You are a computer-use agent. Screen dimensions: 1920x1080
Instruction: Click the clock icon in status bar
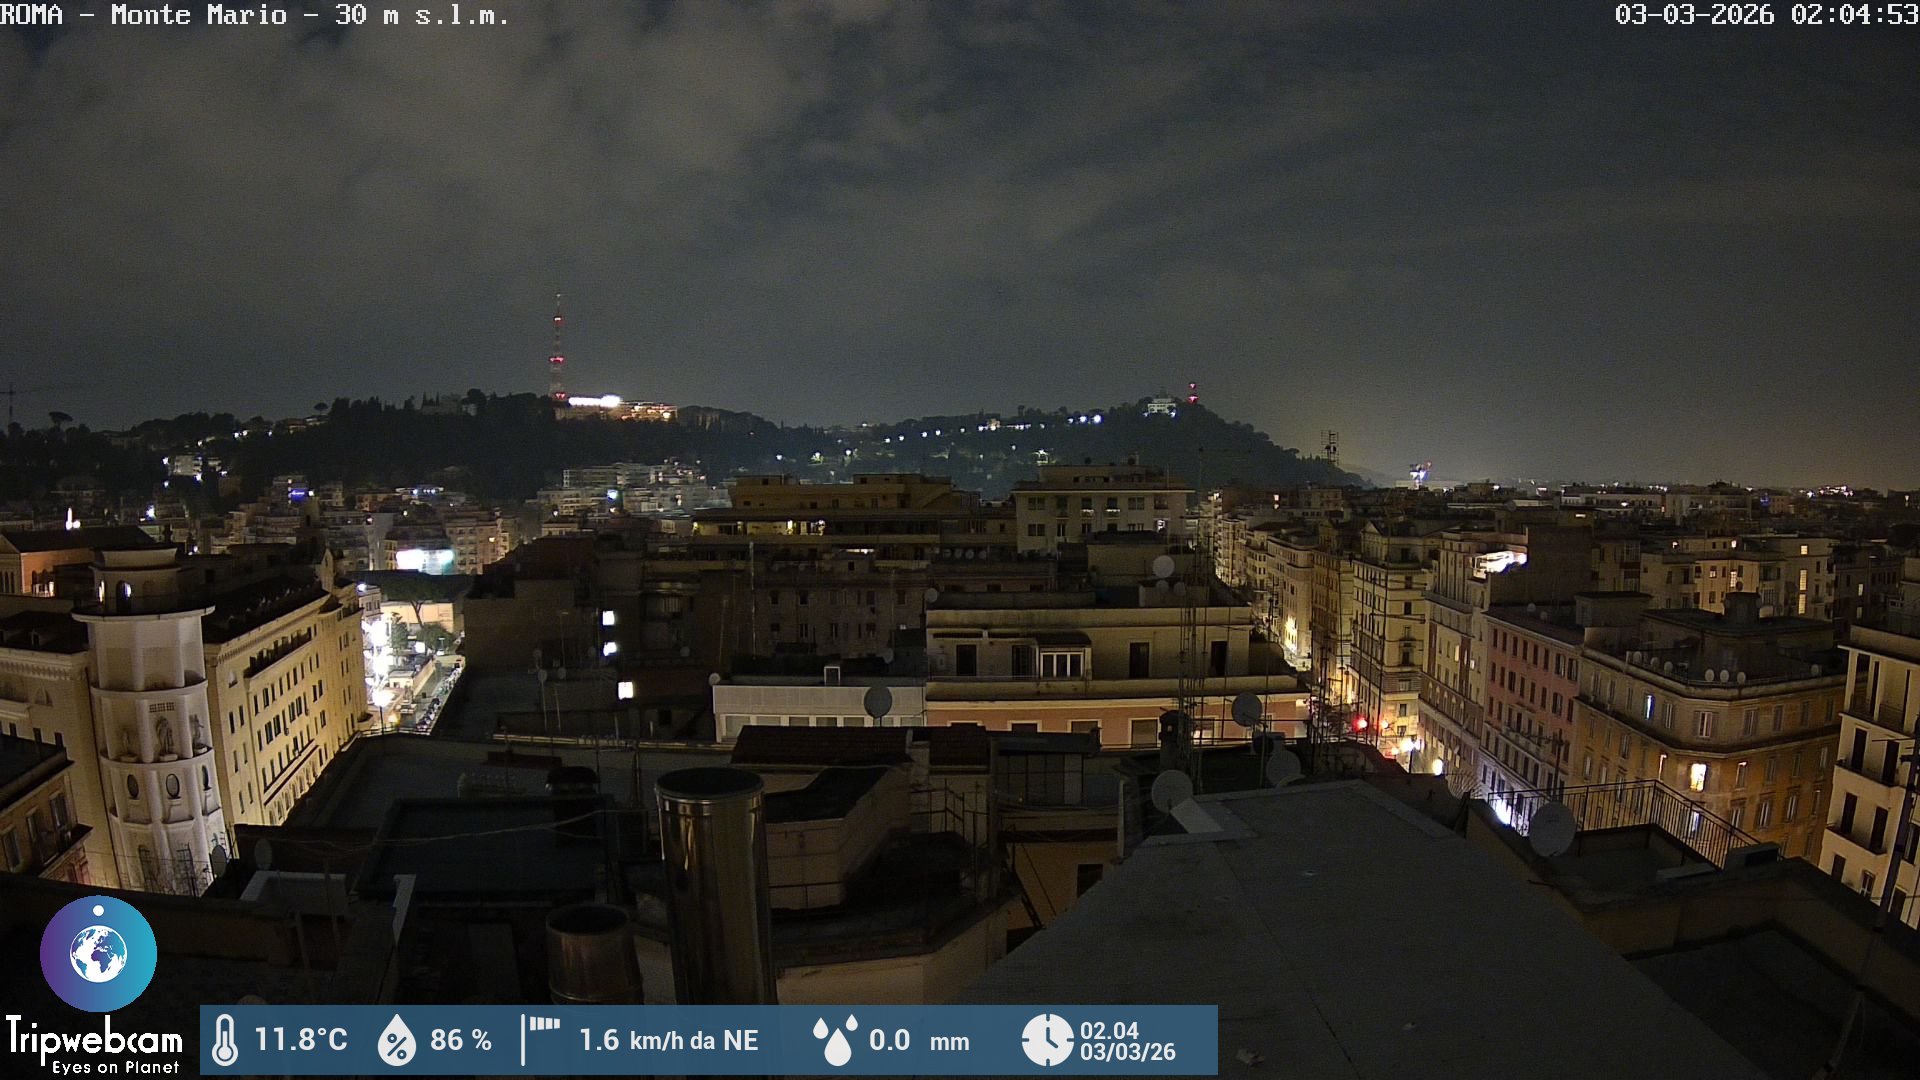tap(1046, 1040)
